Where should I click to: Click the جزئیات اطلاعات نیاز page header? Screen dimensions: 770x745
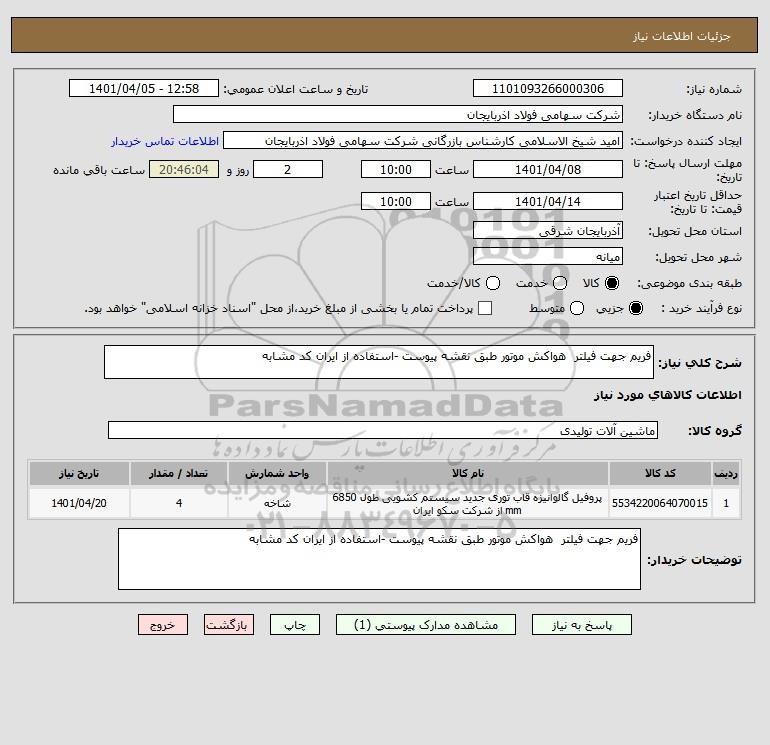tap(682, 36)
